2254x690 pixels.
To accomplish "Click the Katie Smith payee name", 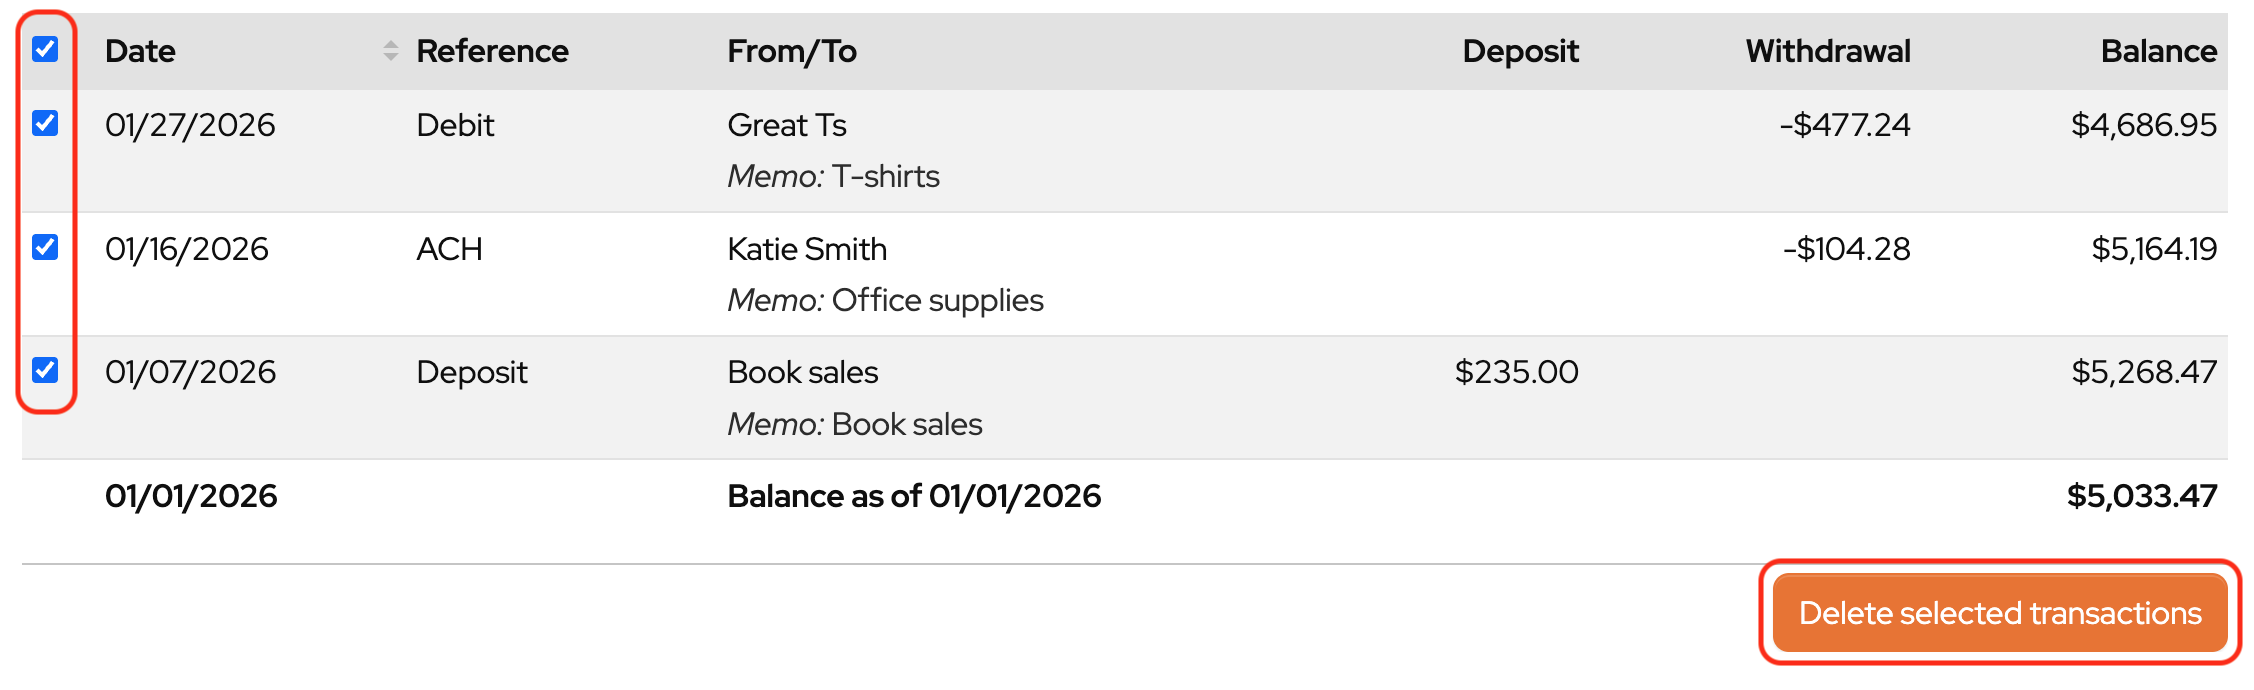I will [x=807, y=249].
